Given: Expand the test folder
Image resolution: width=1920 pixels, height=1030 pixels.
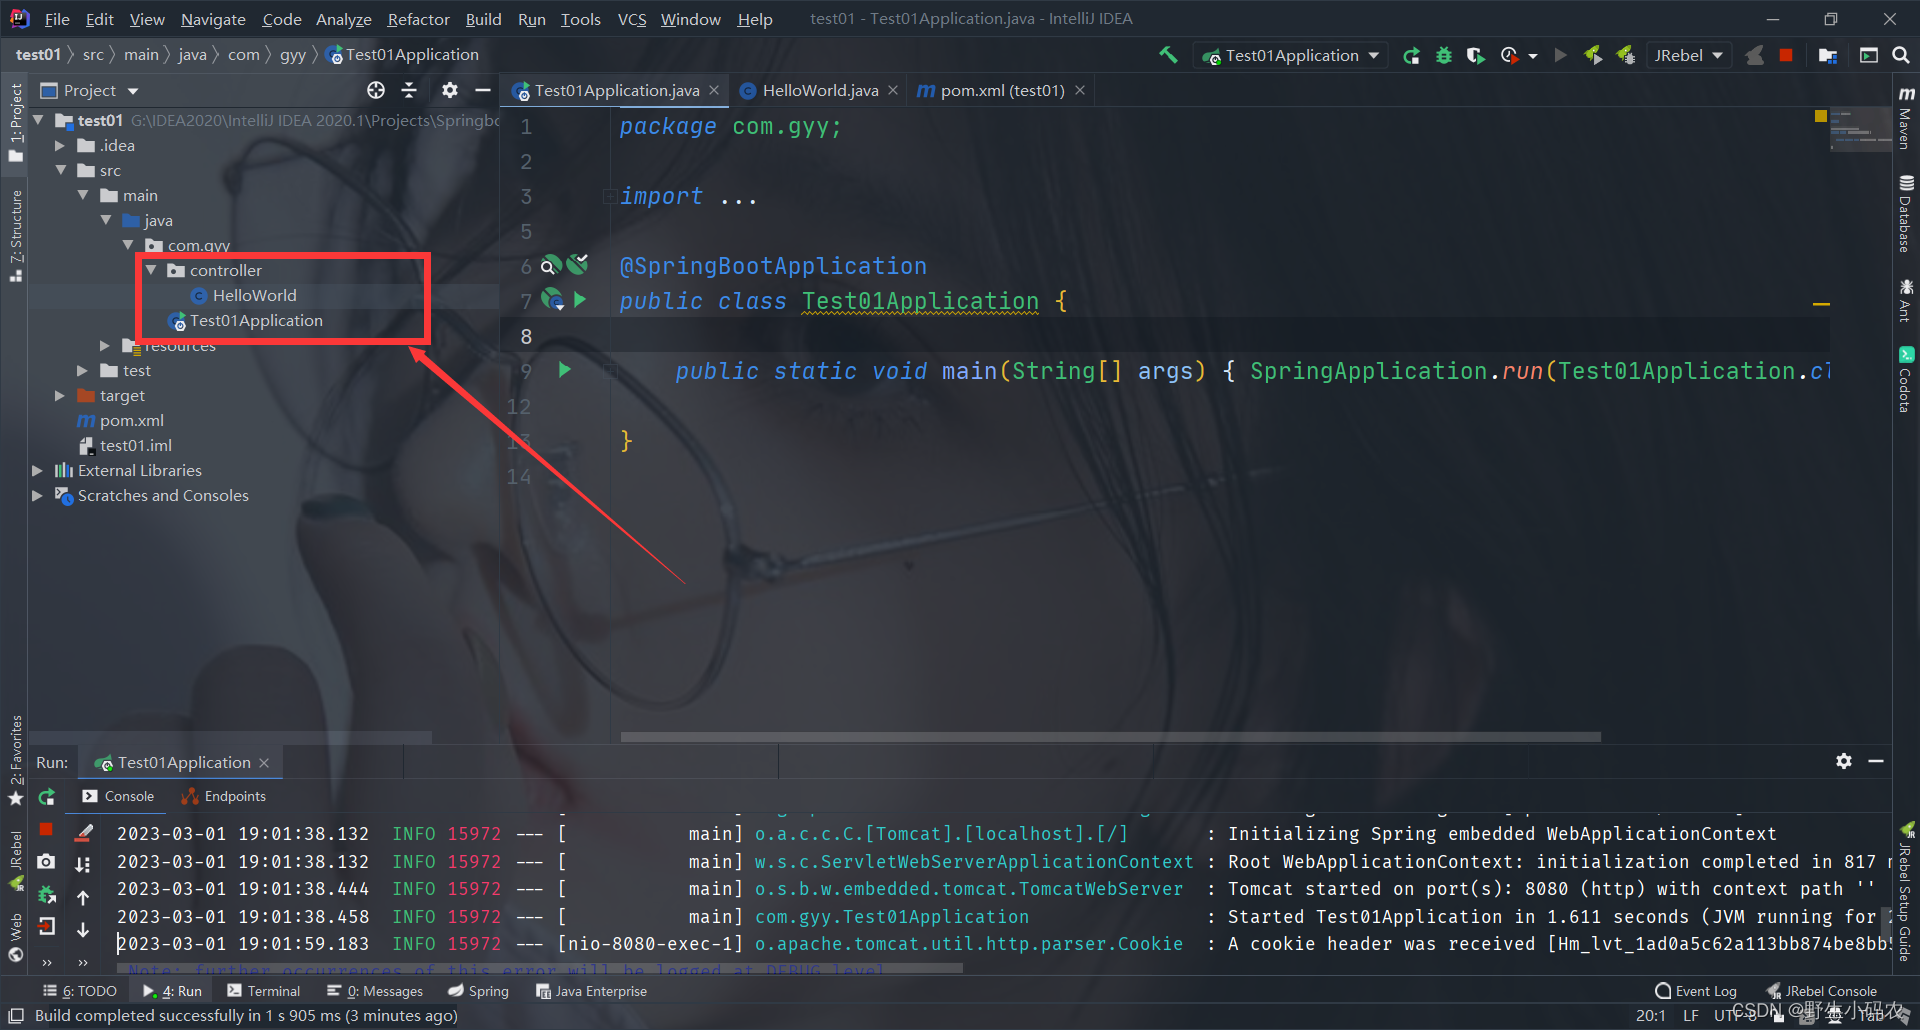Looking at the screenshot, I should coord(83,370).
